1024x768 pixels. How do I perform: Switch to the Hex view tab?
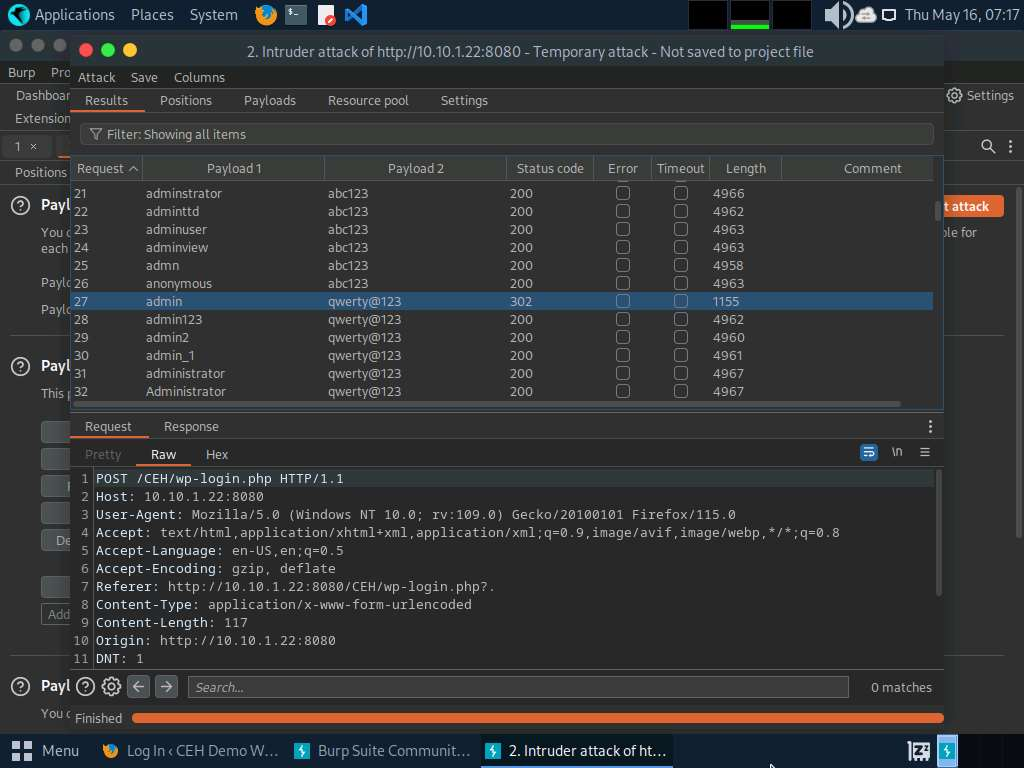pyautogui.click(x=217, y=455)
